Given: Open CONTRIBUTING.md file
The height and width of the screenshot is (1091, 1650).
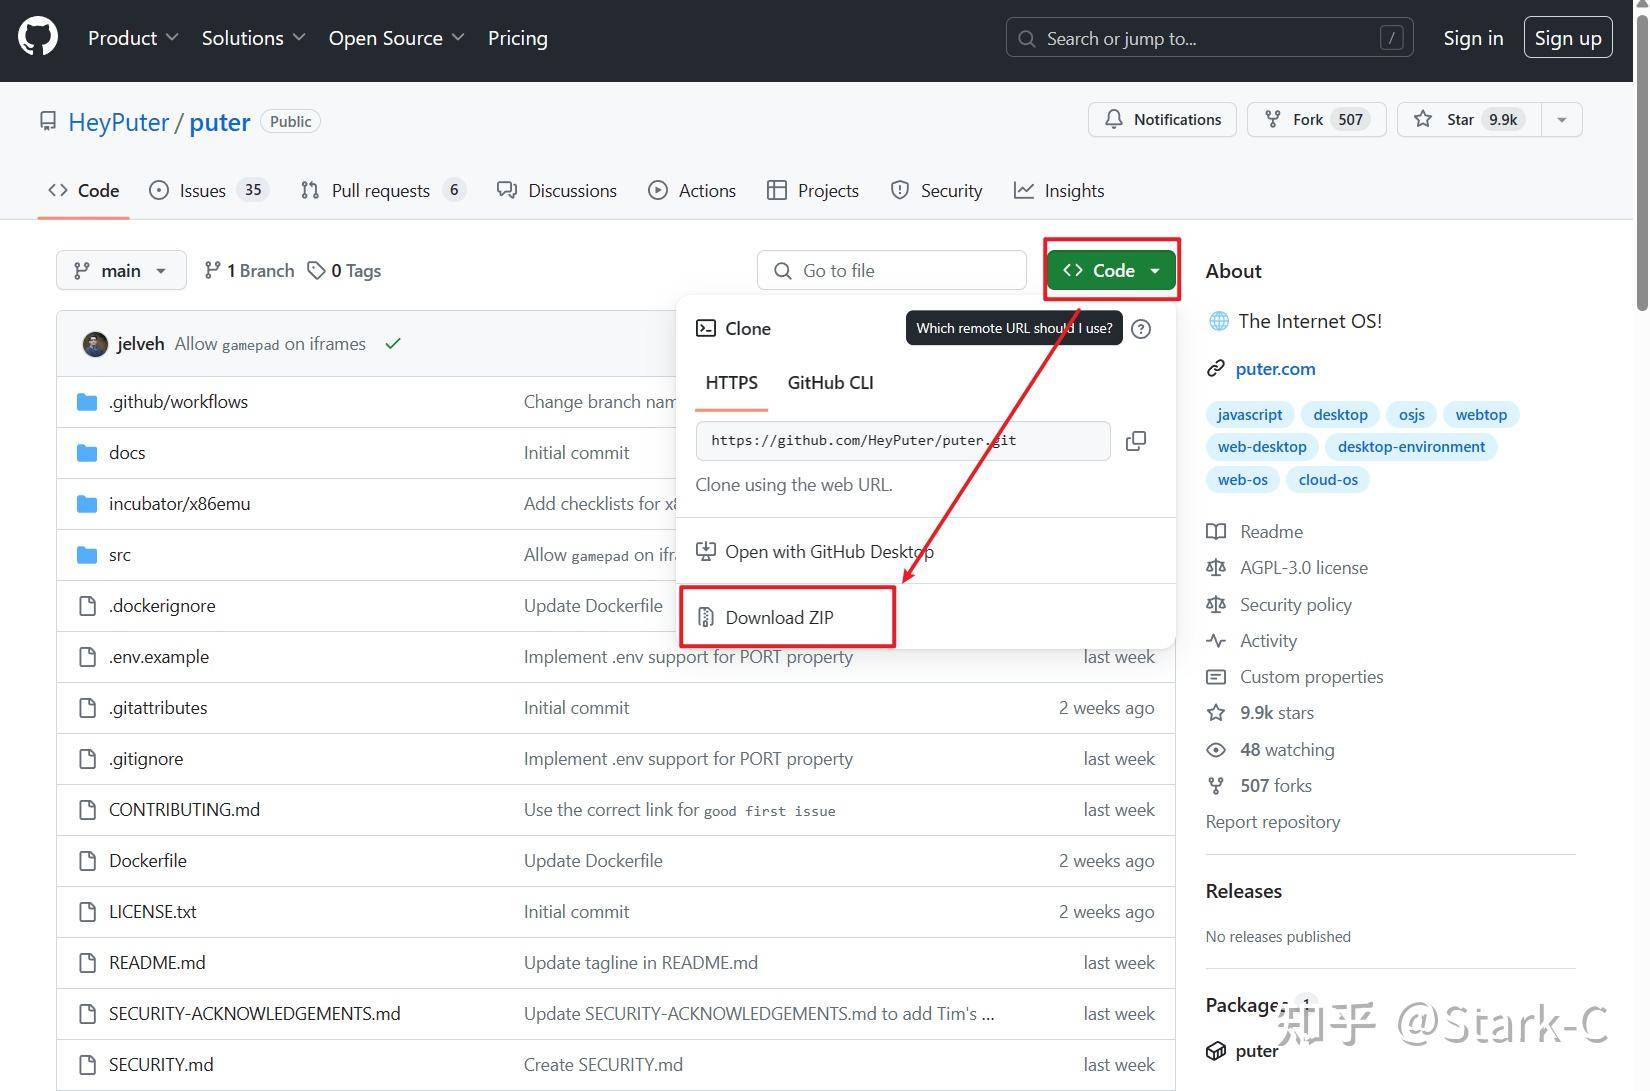Looking at the screenshot, I should [185, 810].
